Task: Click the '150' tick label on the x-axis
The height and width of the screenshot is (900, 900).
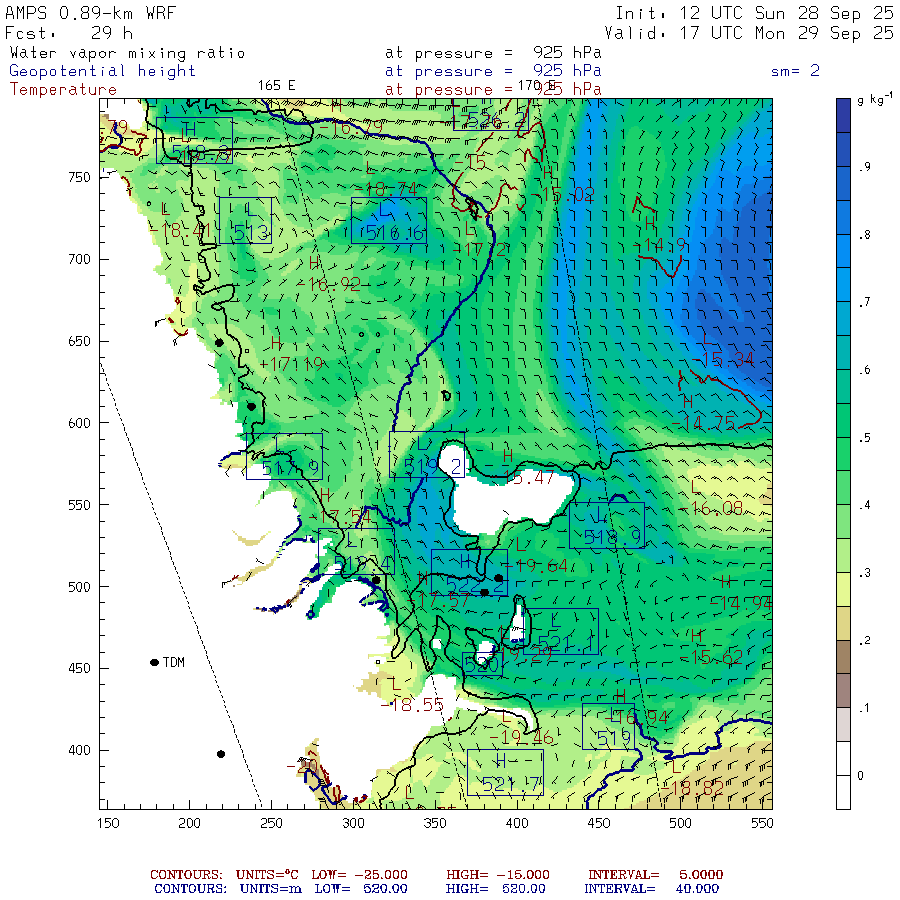Action: point(108,823)
